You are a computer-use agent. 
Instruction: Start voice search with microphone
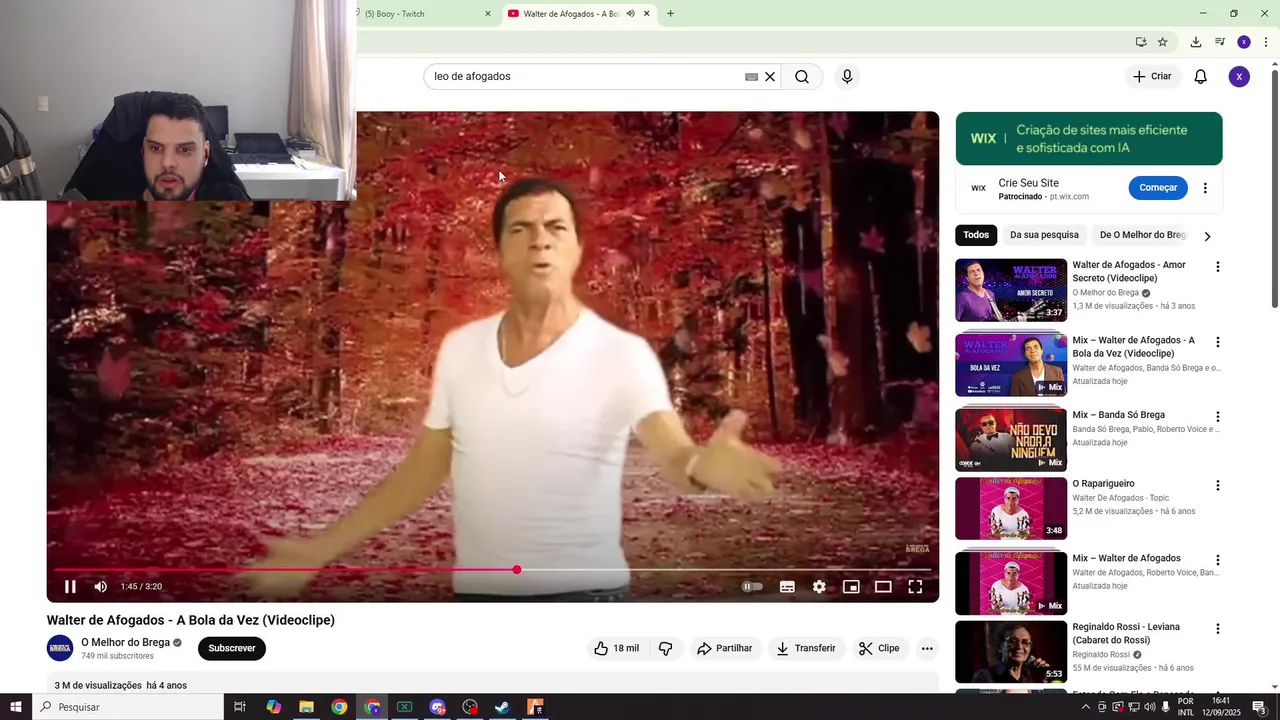click(x=847, y=77)
